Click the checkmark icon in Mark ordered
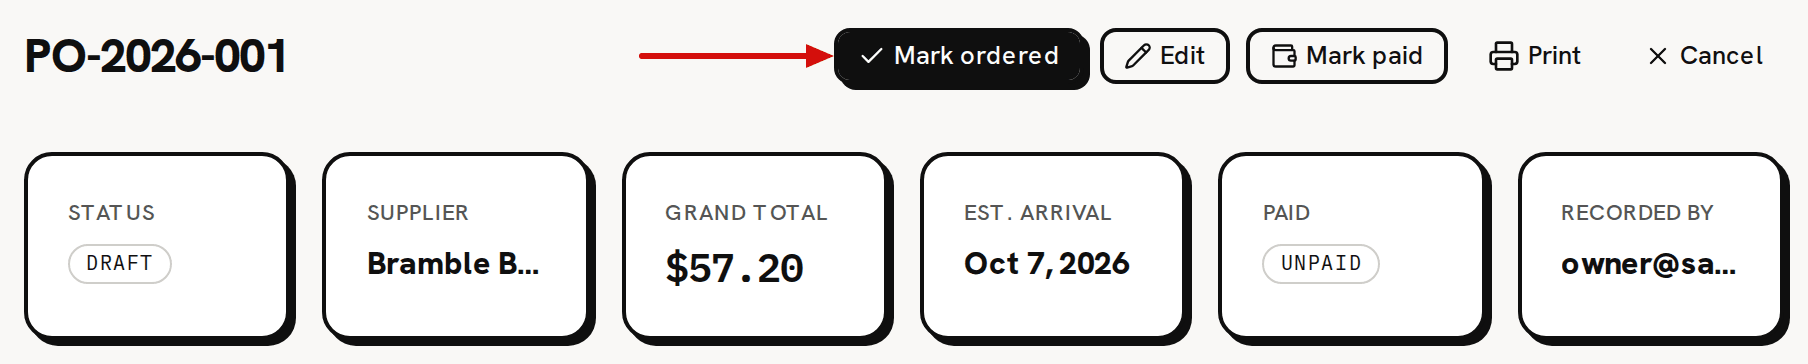 tap(871, 56)
